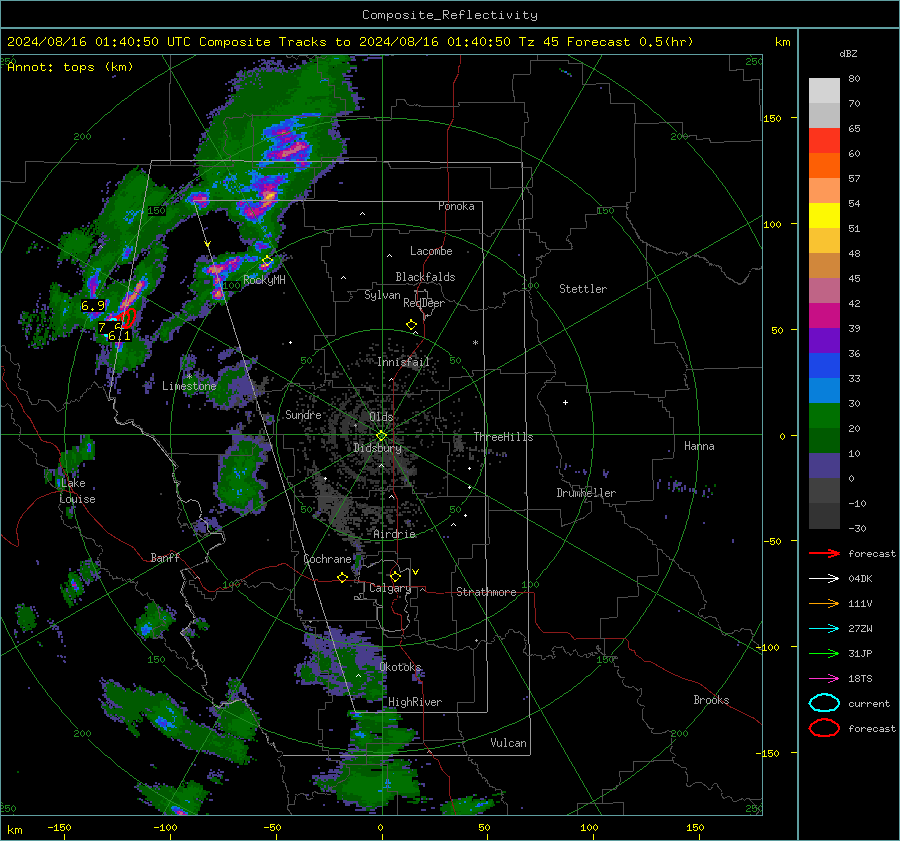
Task: Click the red forecast ellipse legend symbol
Action: 824,728
